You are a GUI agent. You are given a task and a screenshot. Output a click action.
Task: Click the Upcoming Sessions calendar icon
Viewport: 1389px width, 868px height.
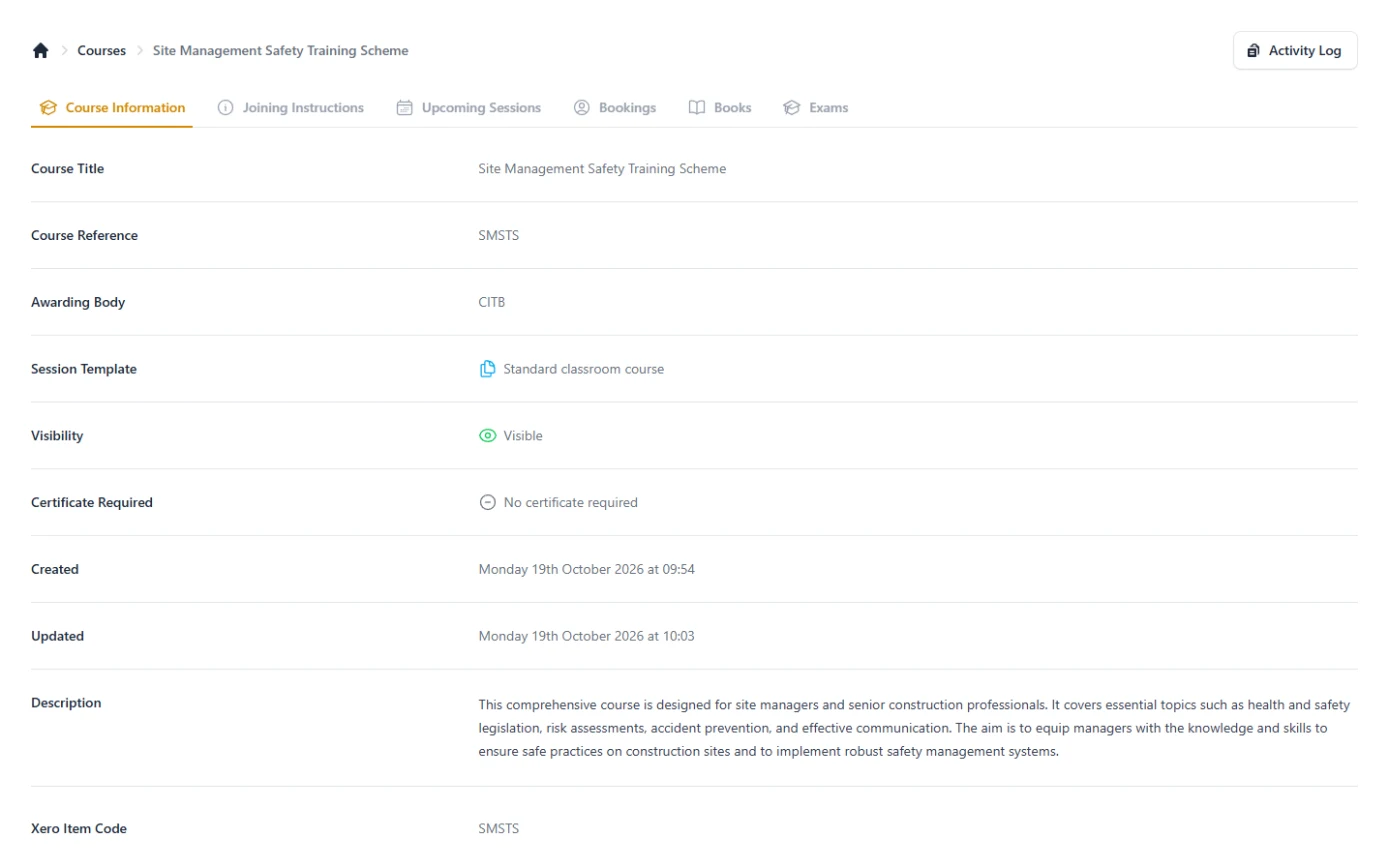[x=405, y=108]
